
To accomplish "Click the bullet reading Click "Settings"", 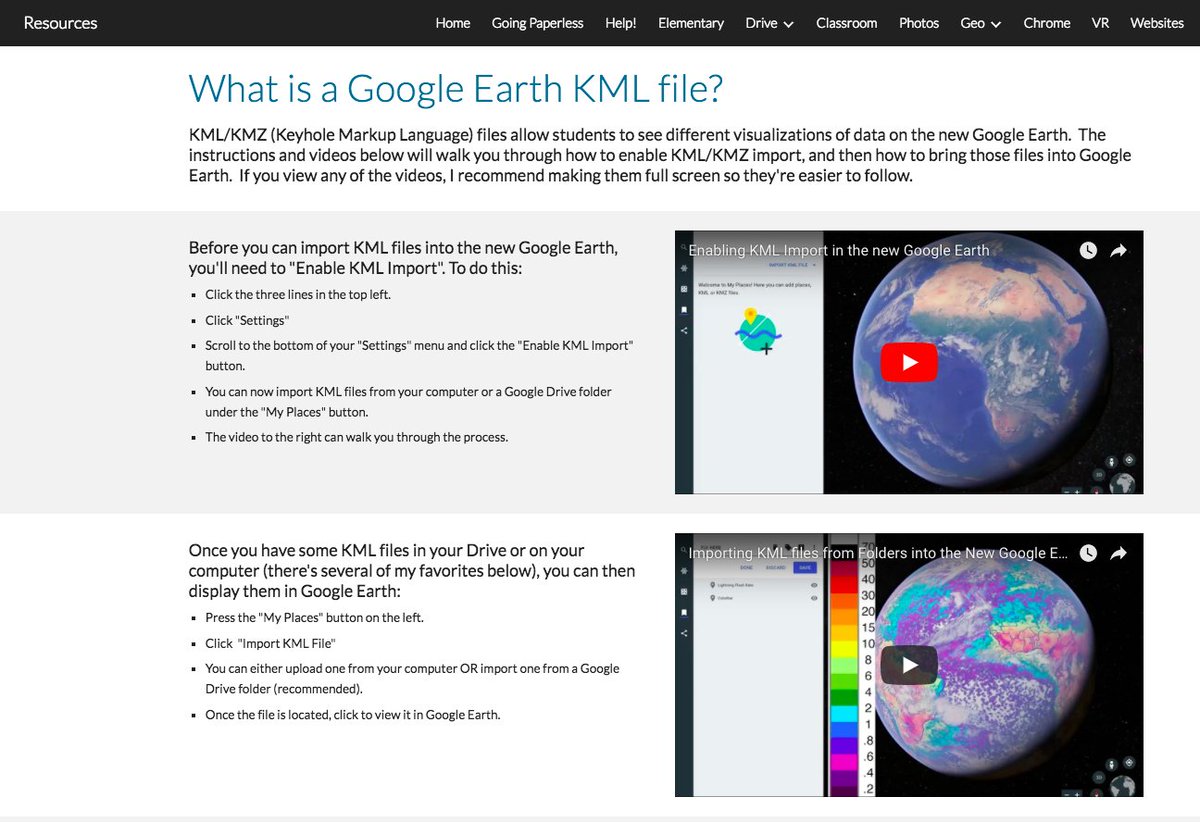I will [247, 321].
